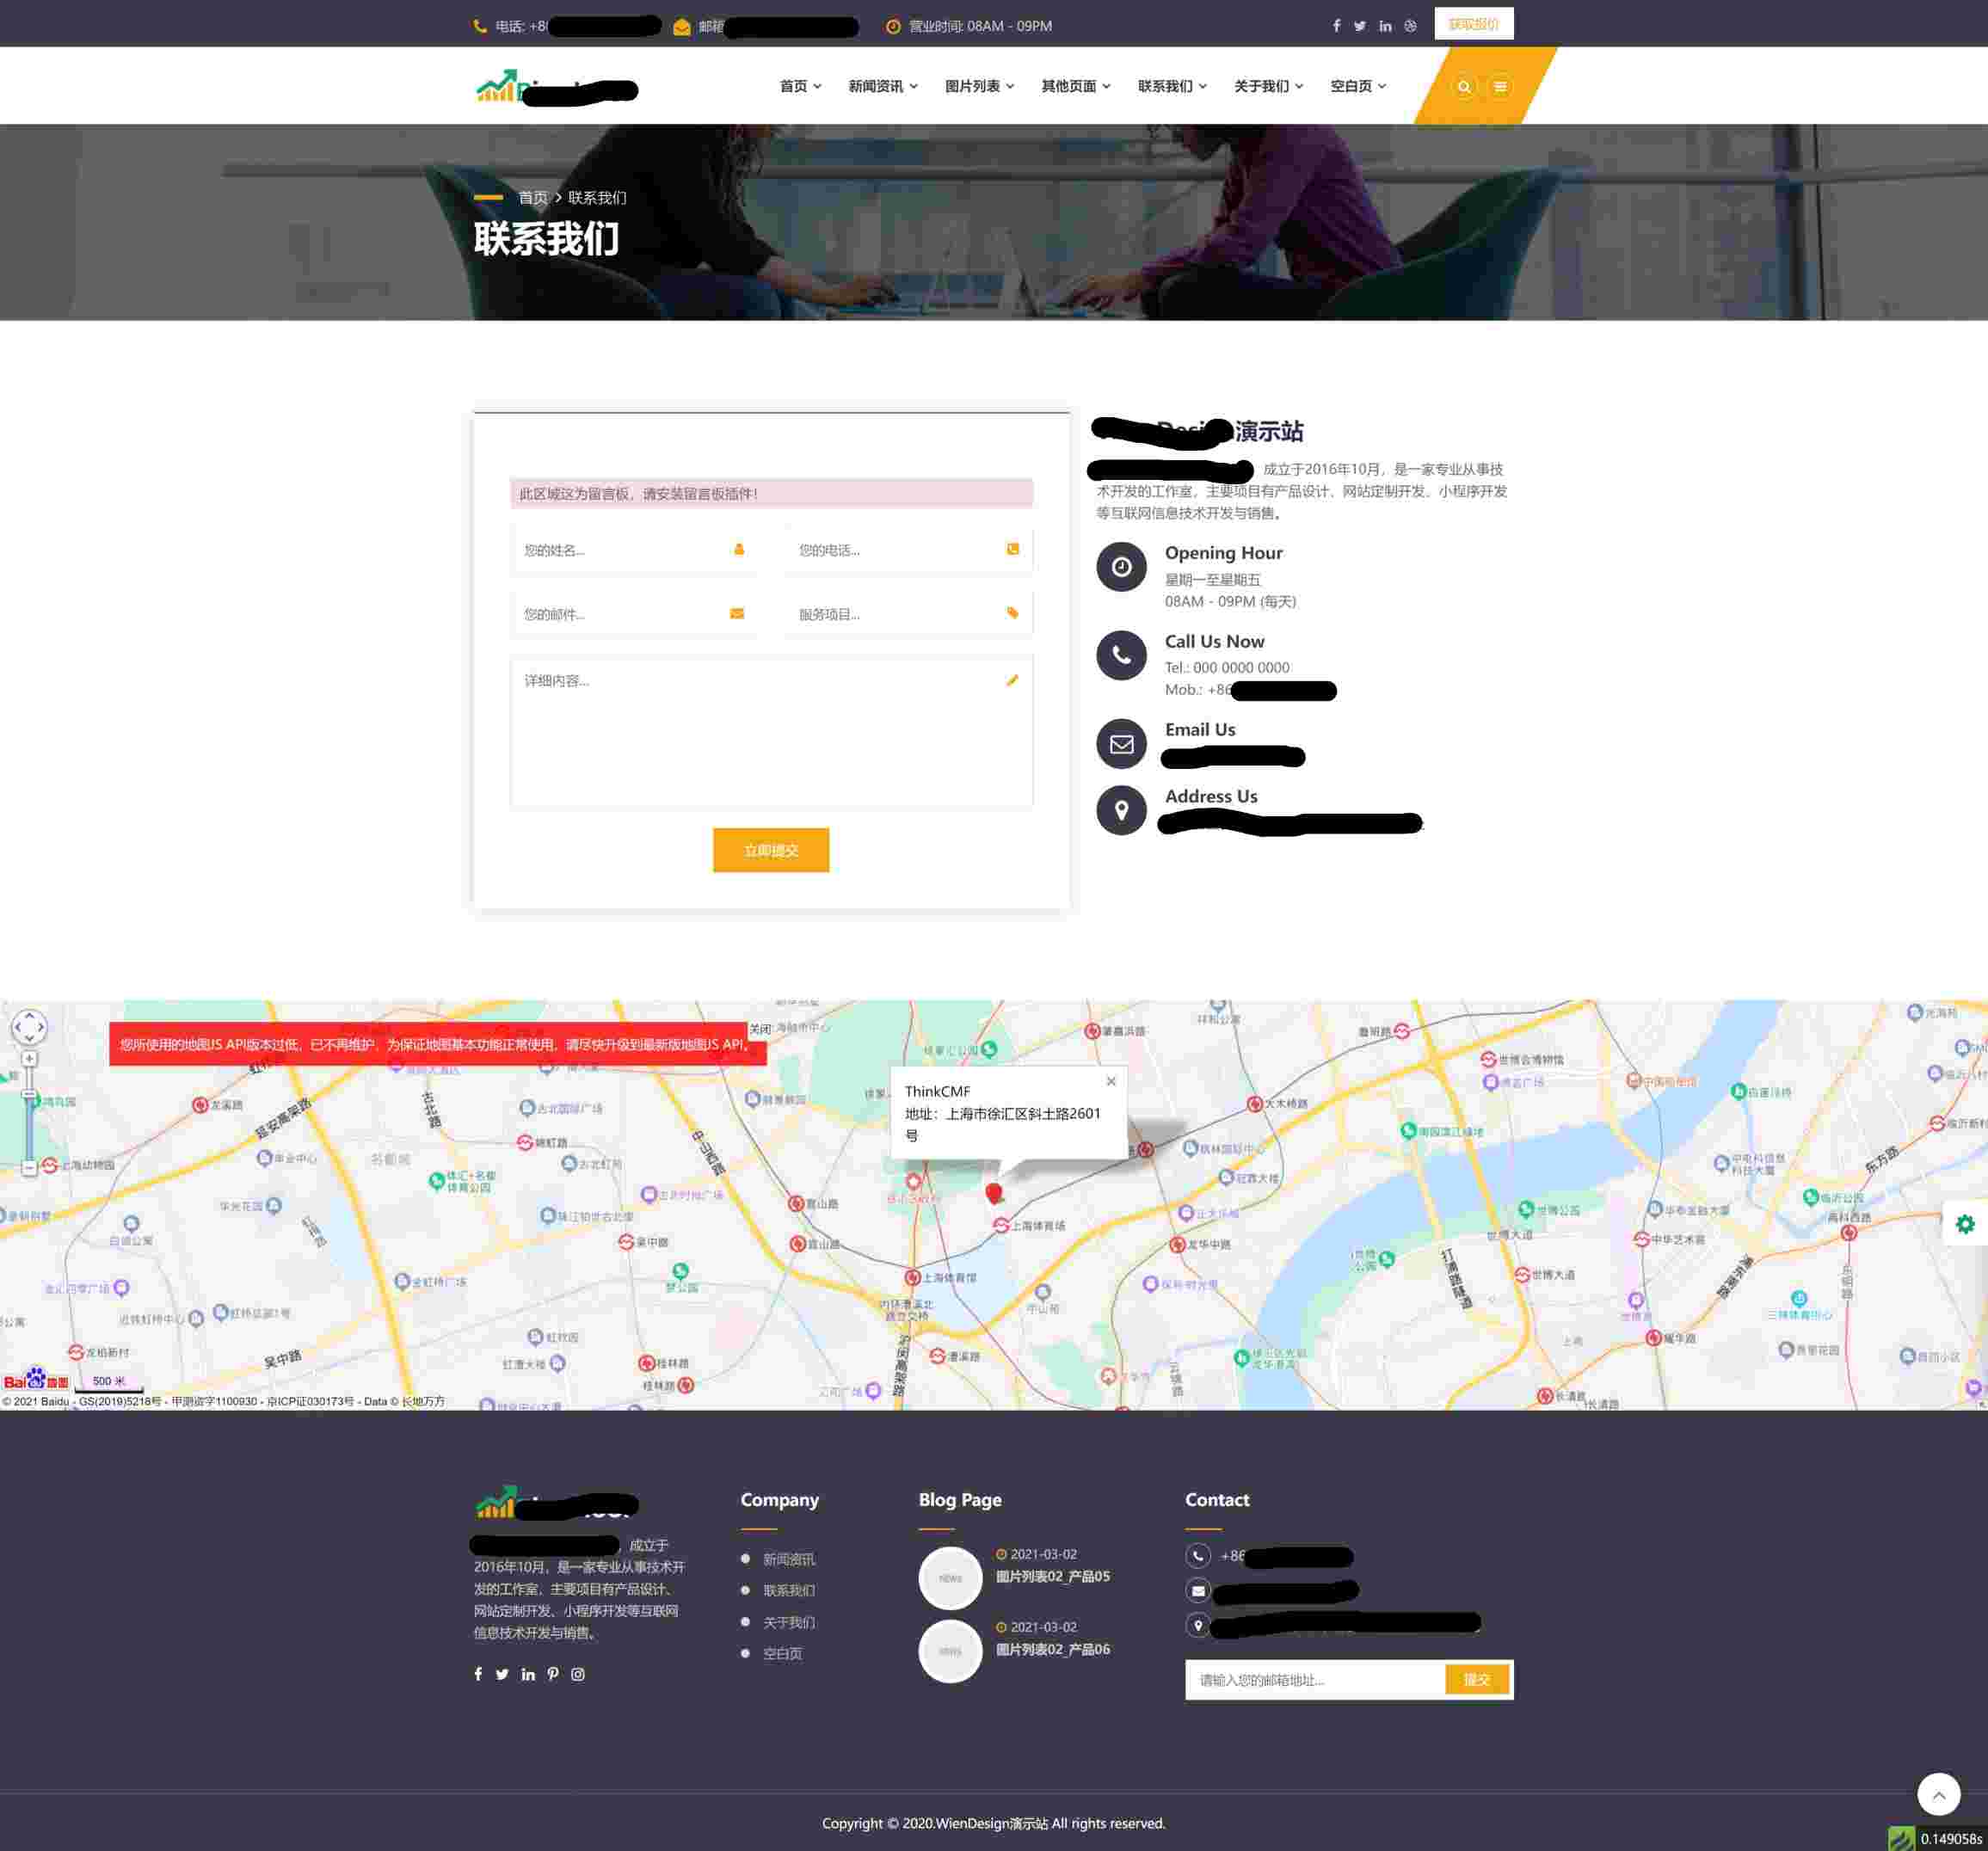1988x1851 pixels.
Task: Click the Twitter icon in top bar
Action: (x=1360, y=26)
